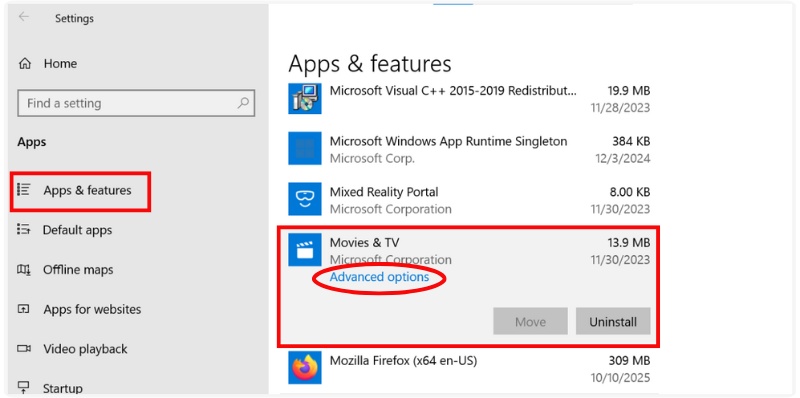Viewport: 800px width, 398px height.
Task: Click the Offline maps sidebar icon
Action: point(23,269)
